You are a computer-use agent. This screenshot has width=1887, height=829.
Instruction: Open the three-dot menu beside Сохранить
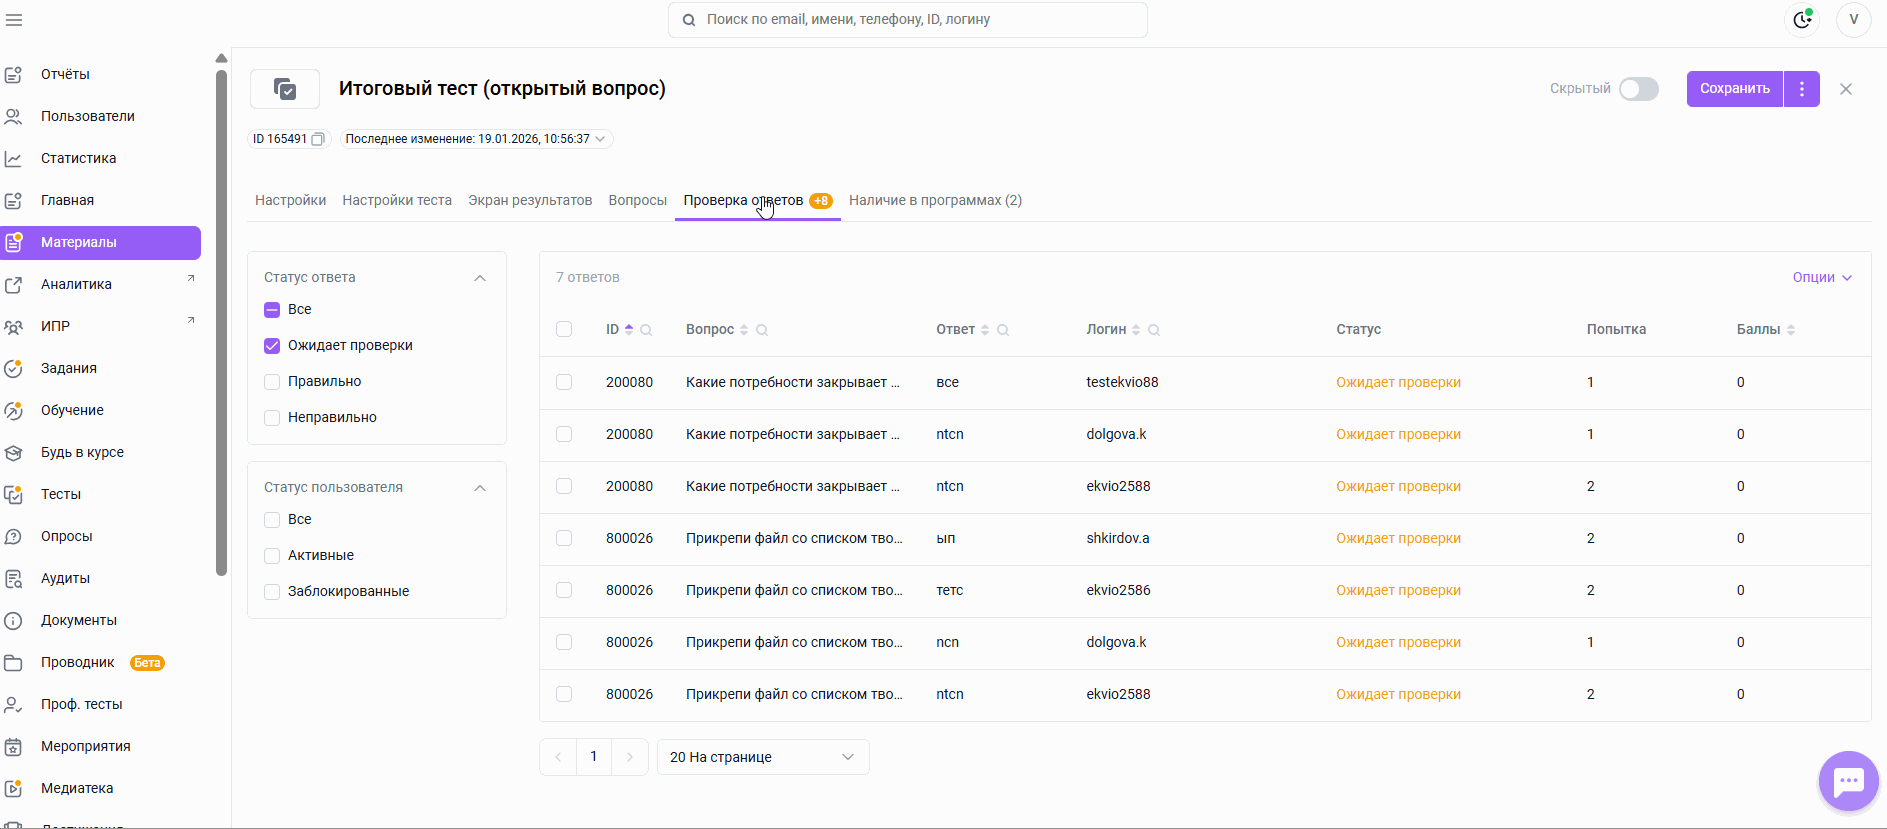tap(1802, 89)
